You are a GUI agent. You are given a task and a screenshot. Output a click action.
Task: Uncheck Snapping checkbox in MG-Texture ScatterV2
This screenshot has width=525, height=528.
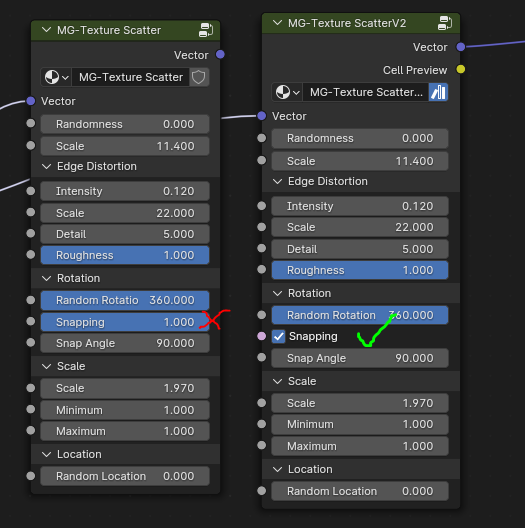(x=278, y=336)
